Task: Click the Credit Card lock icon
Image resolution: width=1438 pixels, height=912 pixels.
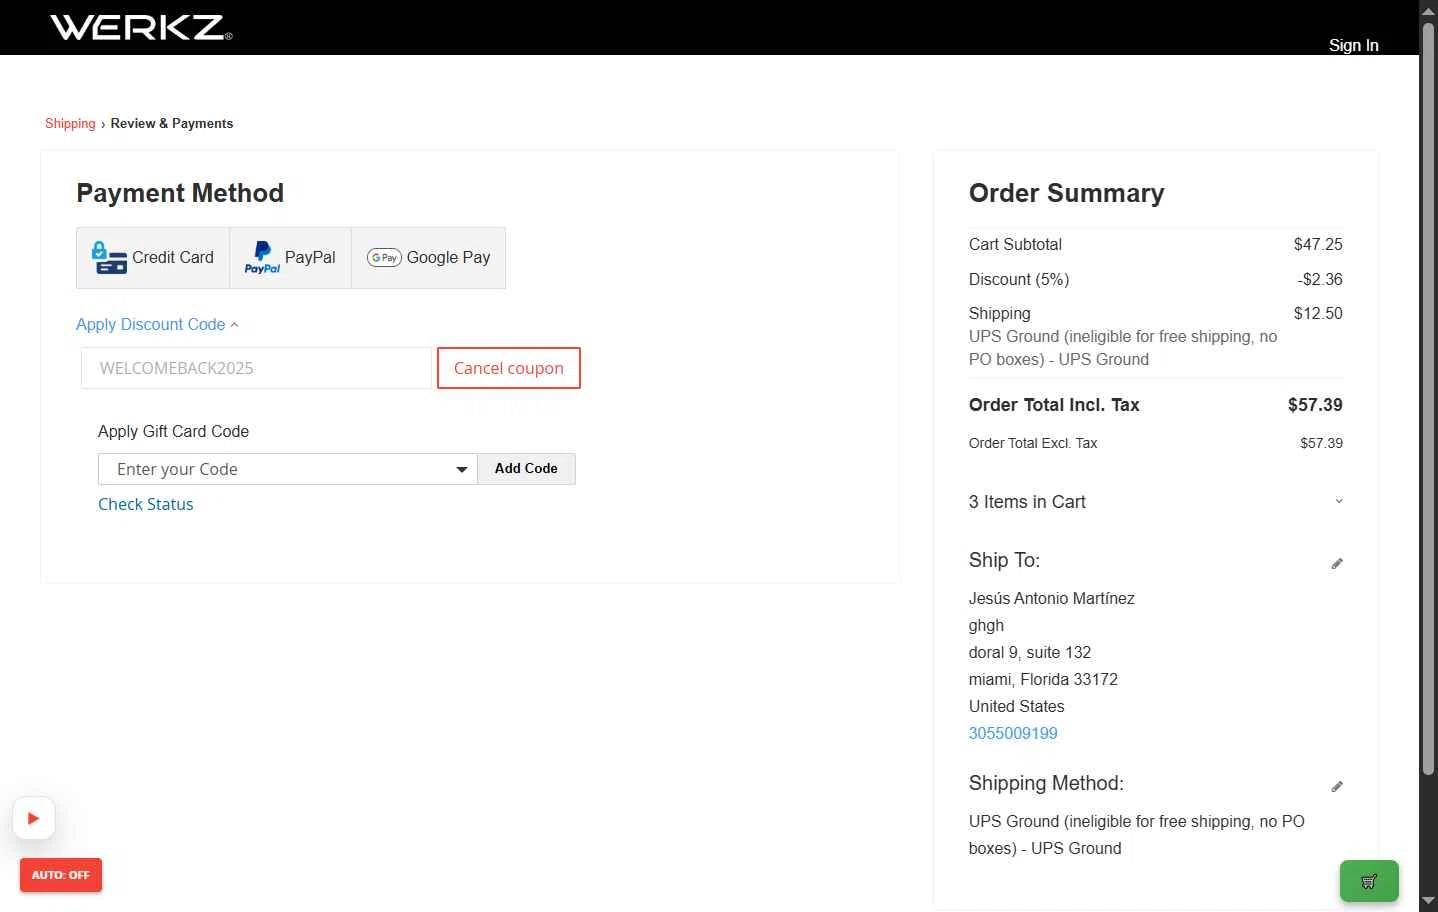Action: [x=109, y=258]
